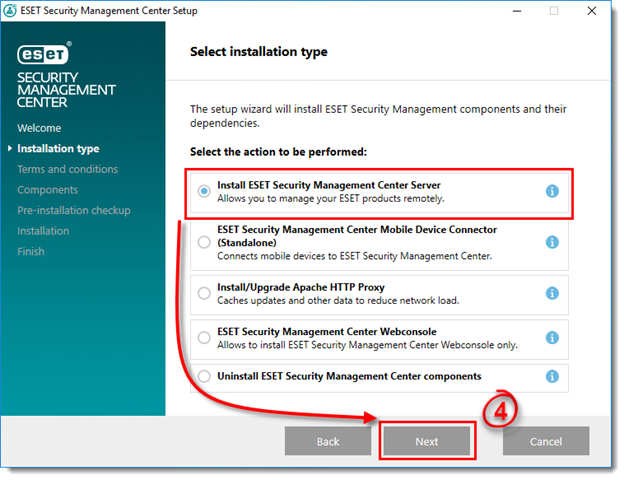Click Installation step in sidebar
Screen dimensions: 624x480
point(43,231)
